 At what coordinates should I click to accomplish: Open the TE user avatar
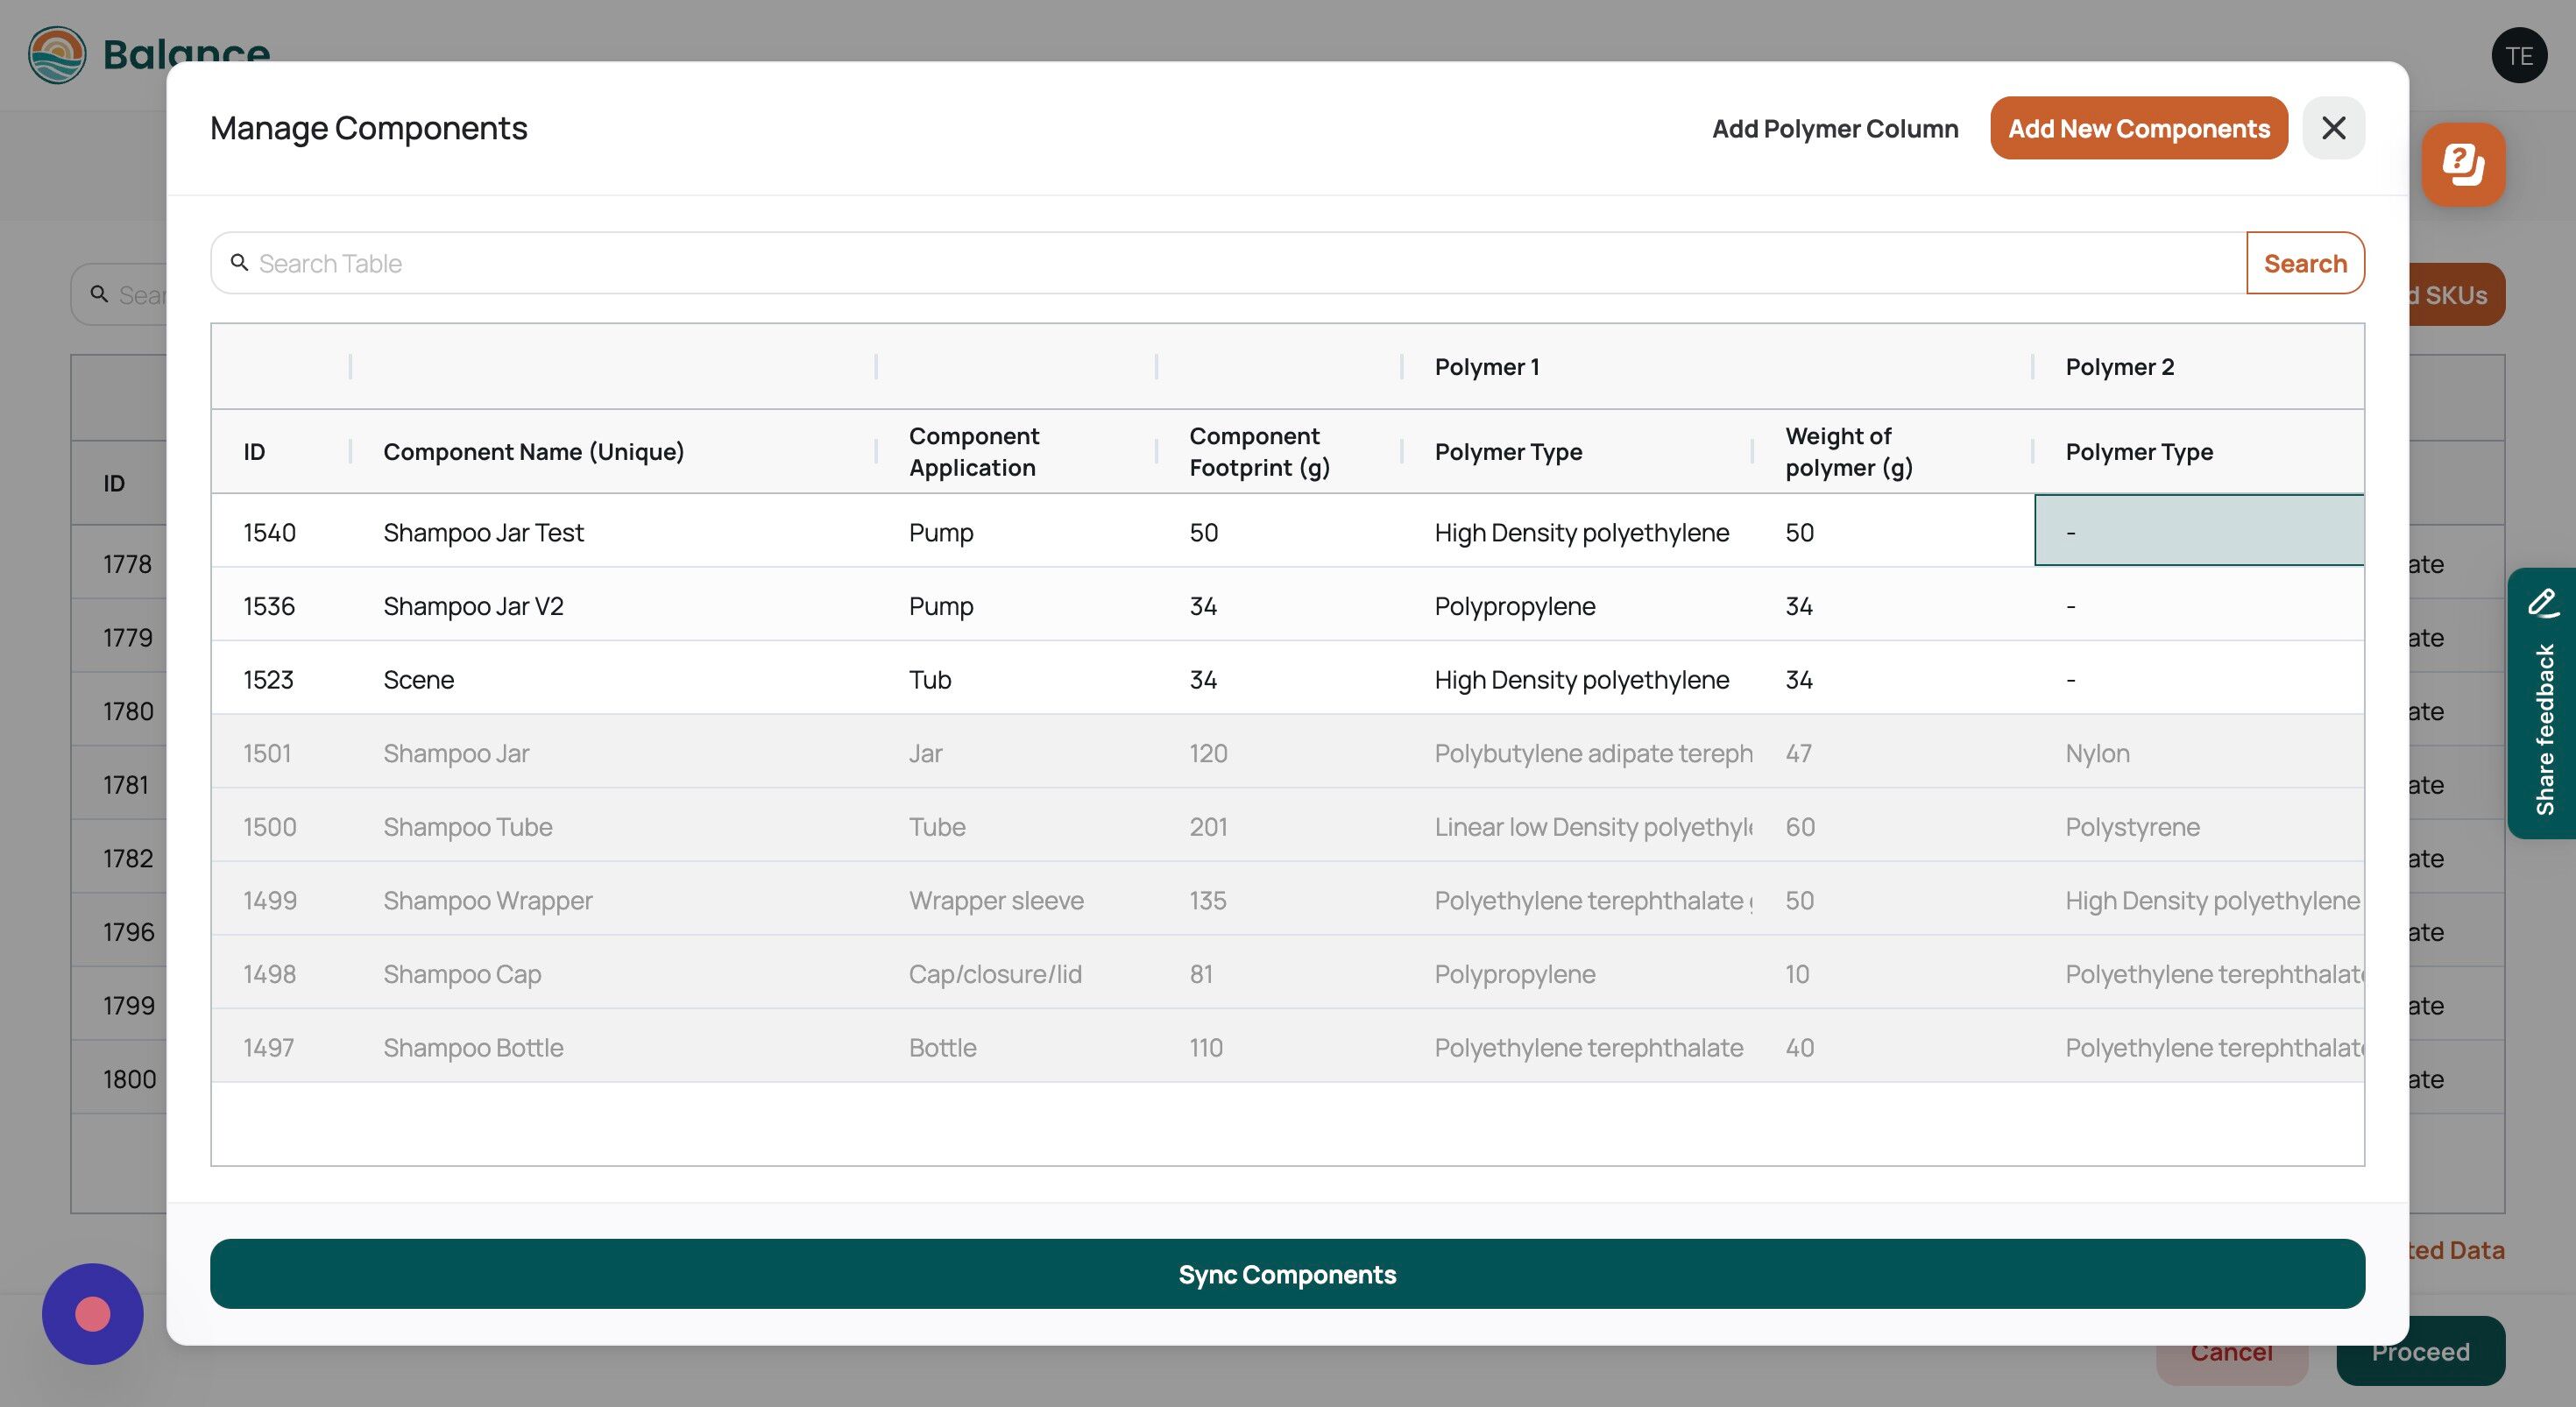(2518, 56)
